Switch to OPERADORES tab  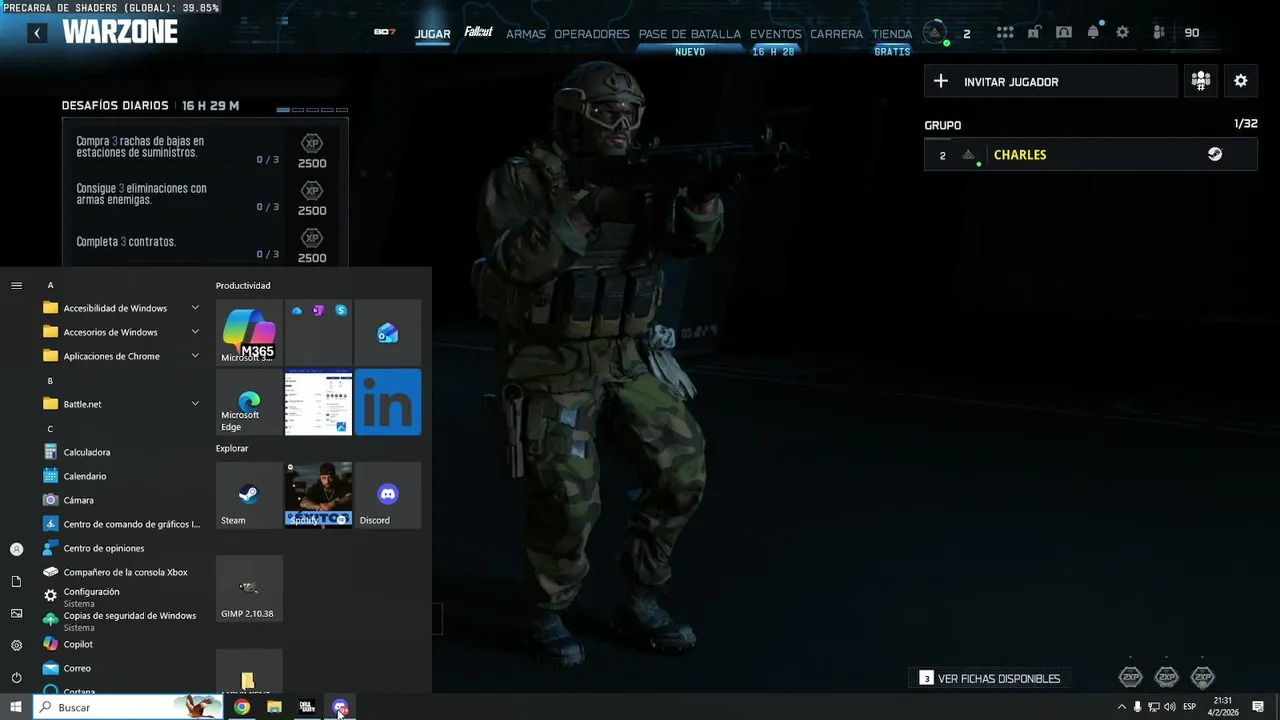point(592,34)
